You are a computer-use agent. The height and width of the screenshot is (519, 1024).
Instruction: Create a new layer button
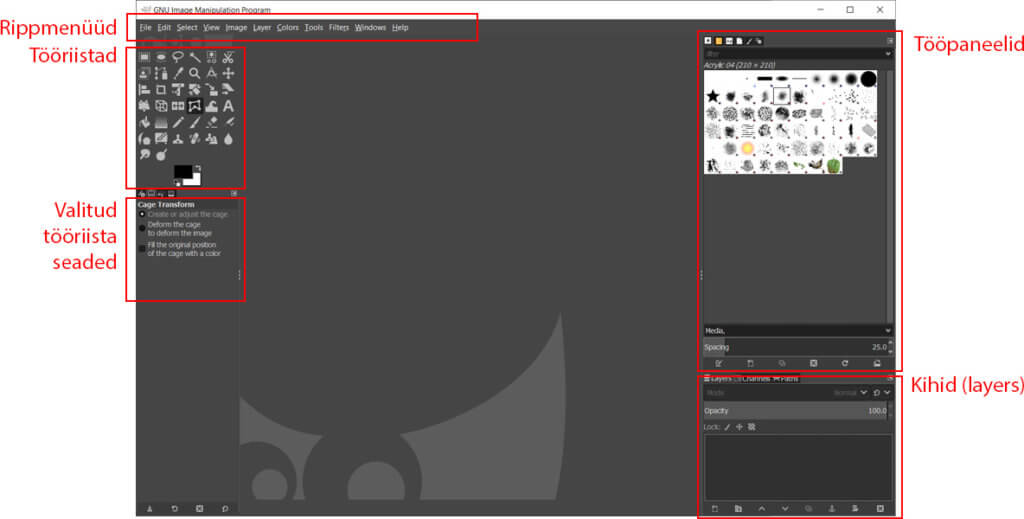coord(714,509)
